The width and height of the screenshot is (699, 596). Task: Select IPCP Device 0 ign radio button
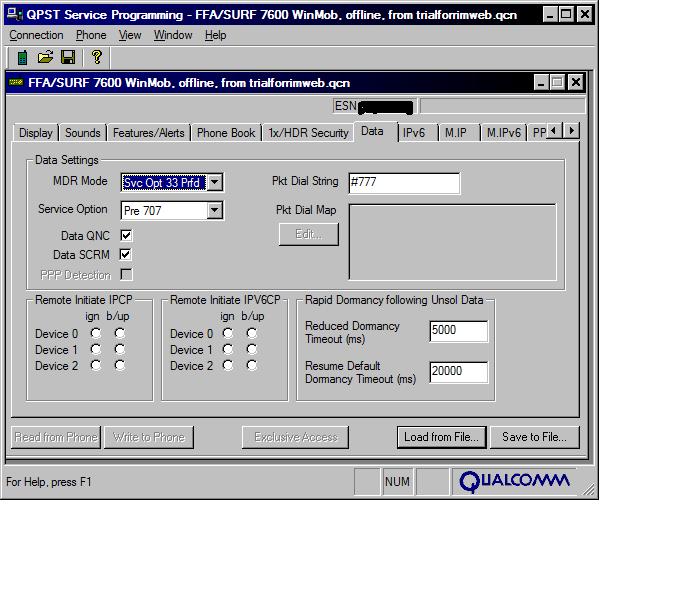96,333
